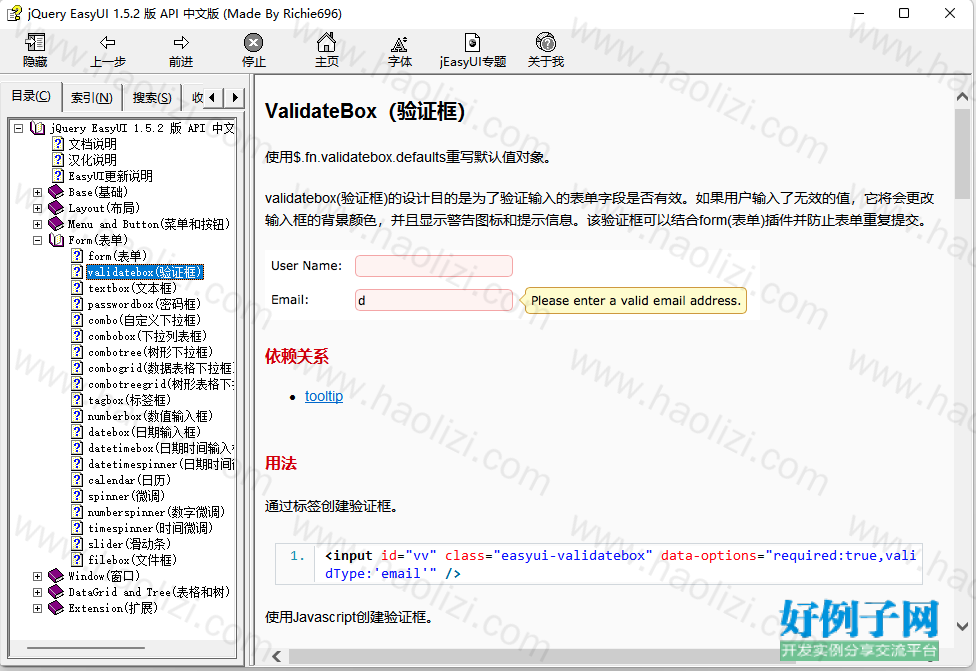Click the book icon beside Base(基础)
The height and width of the screenshot is (671, 976).
click(56, 192)
